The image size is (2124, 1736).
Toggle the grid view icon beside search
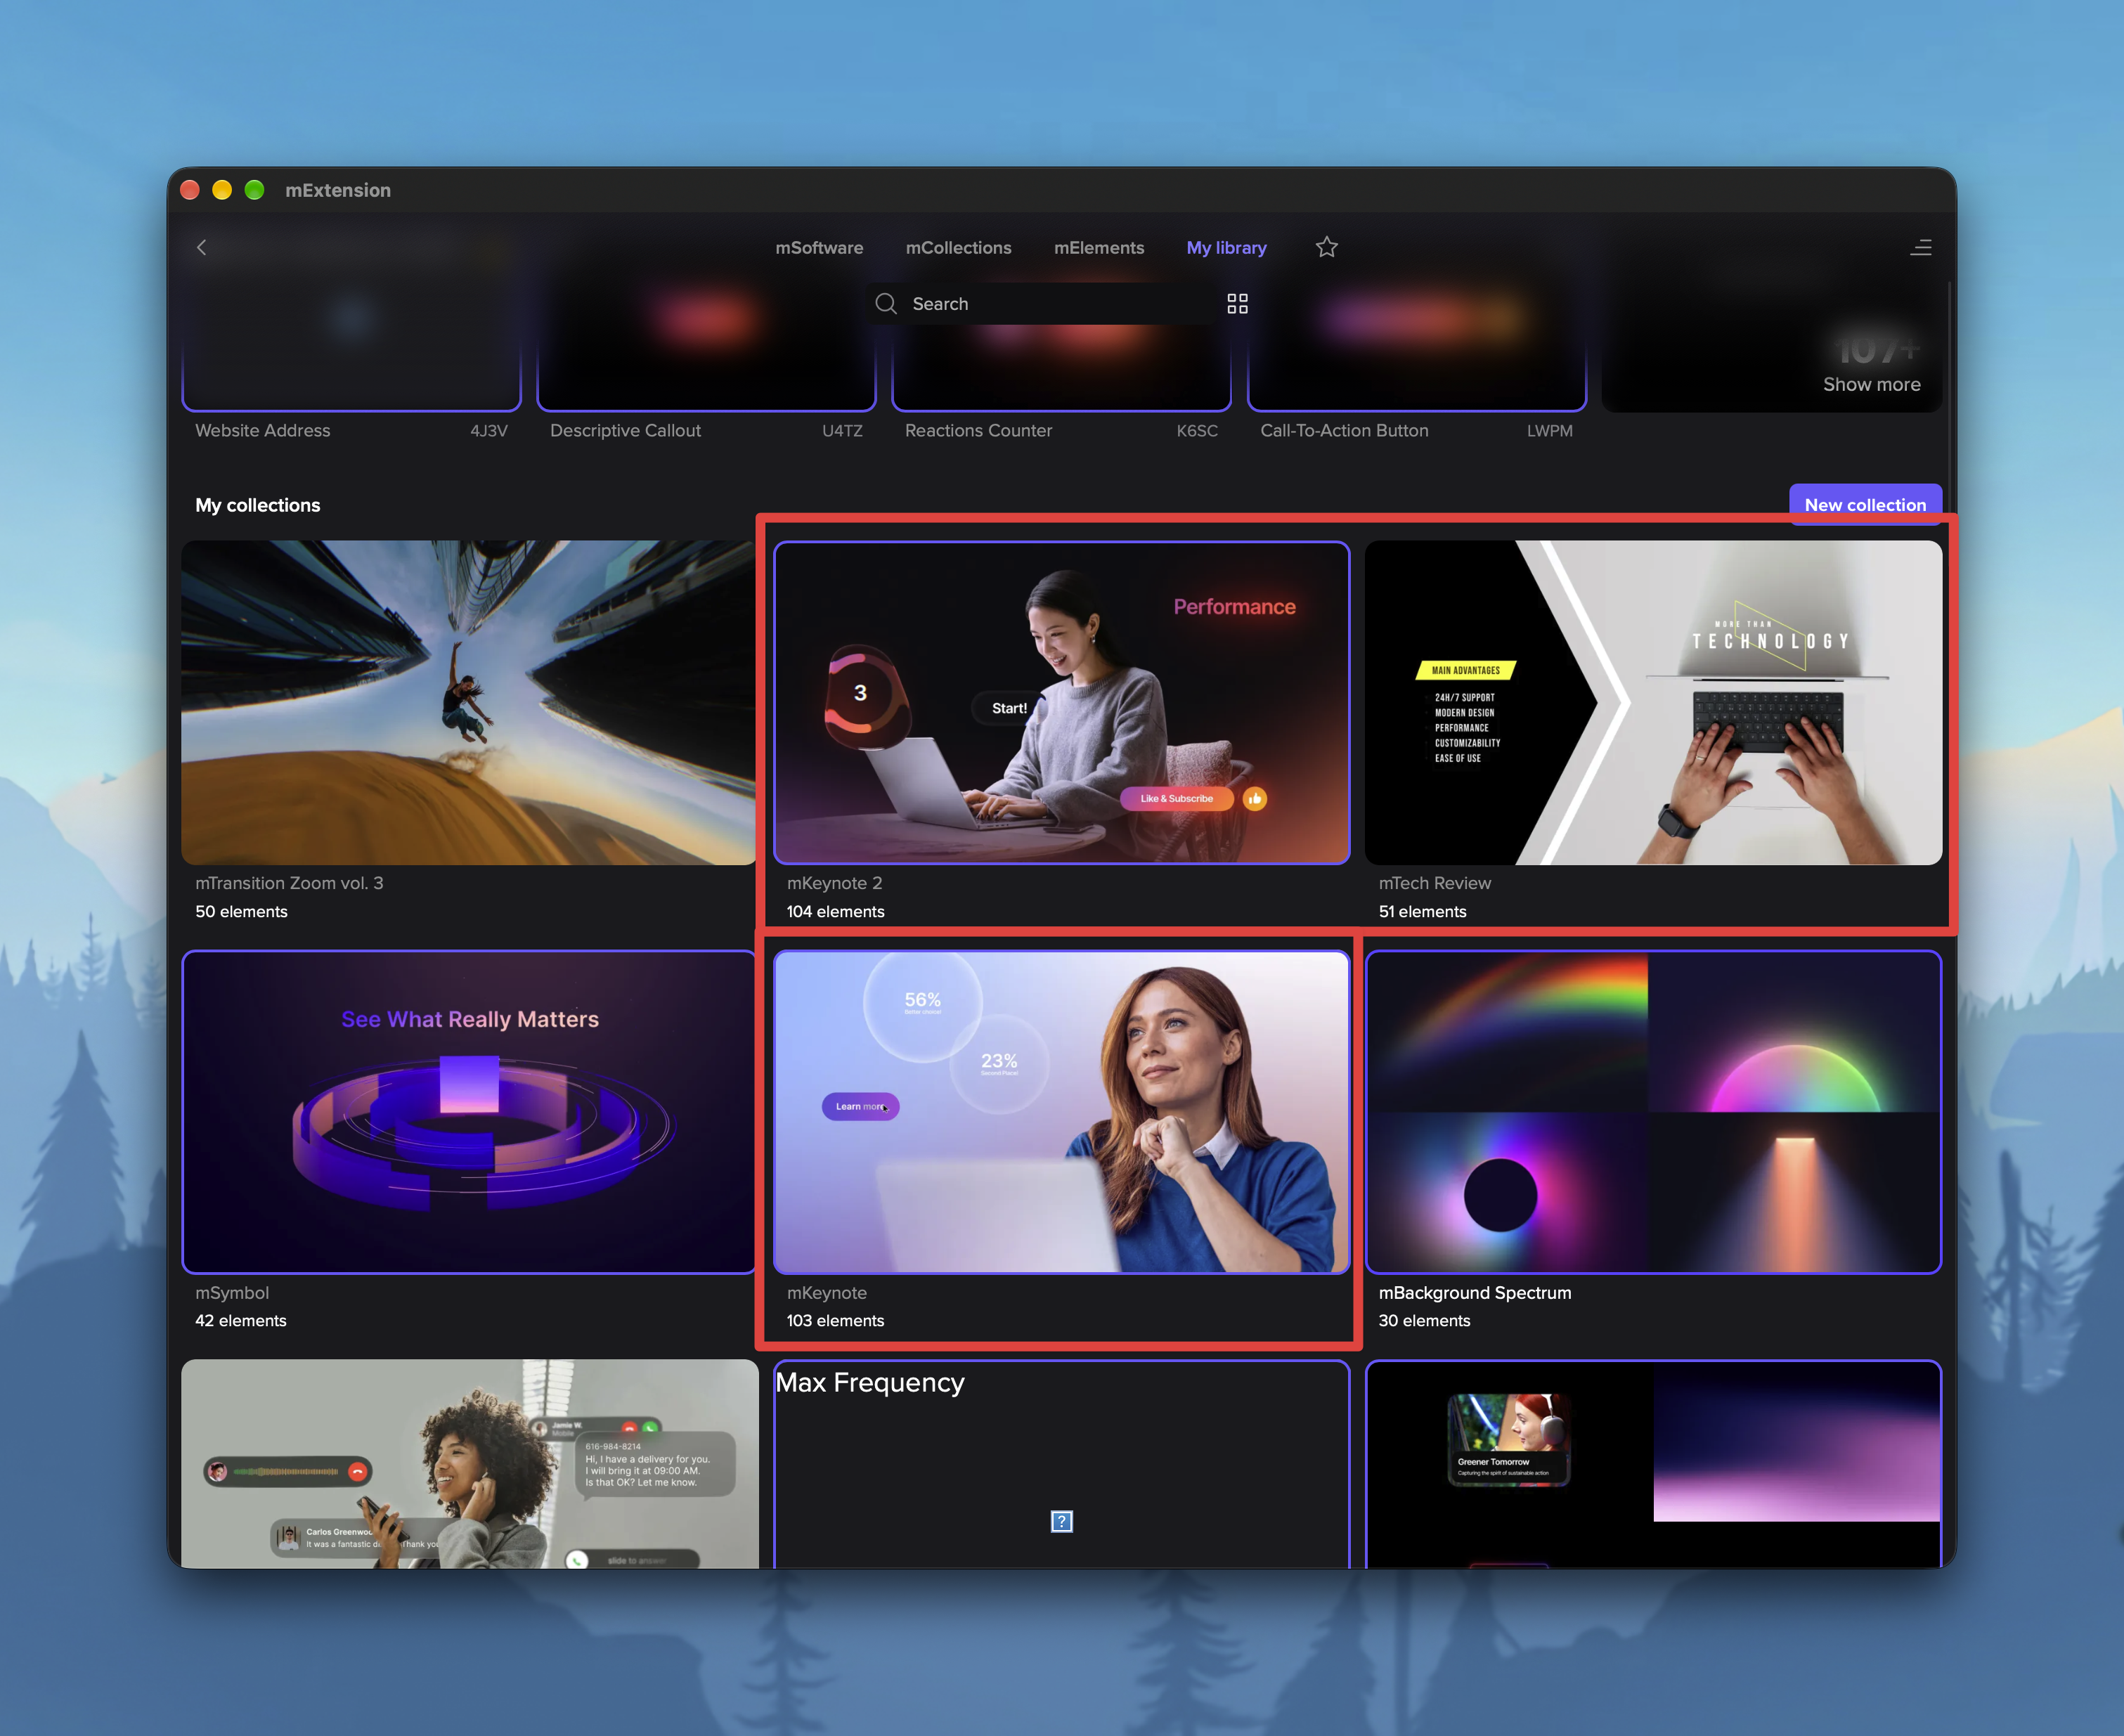tap(1237, 304)
